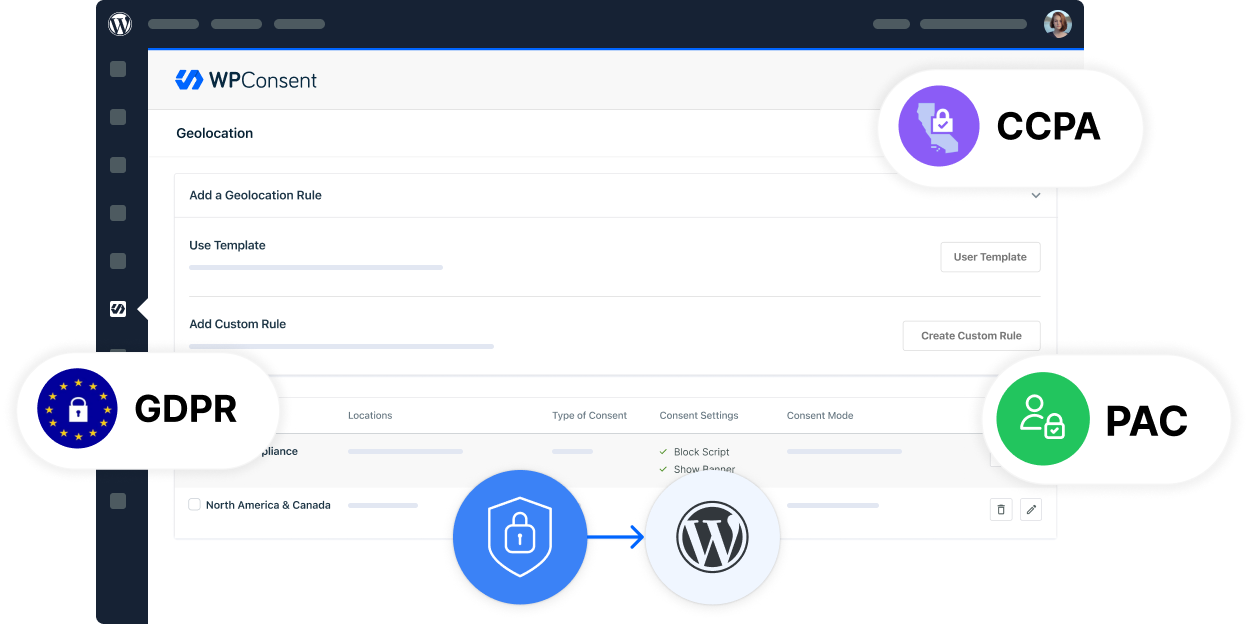Click the WPConsent logo in the header
Viewport: 1249px width, 624px height.
pyautogui.click(x=246, y=80)
